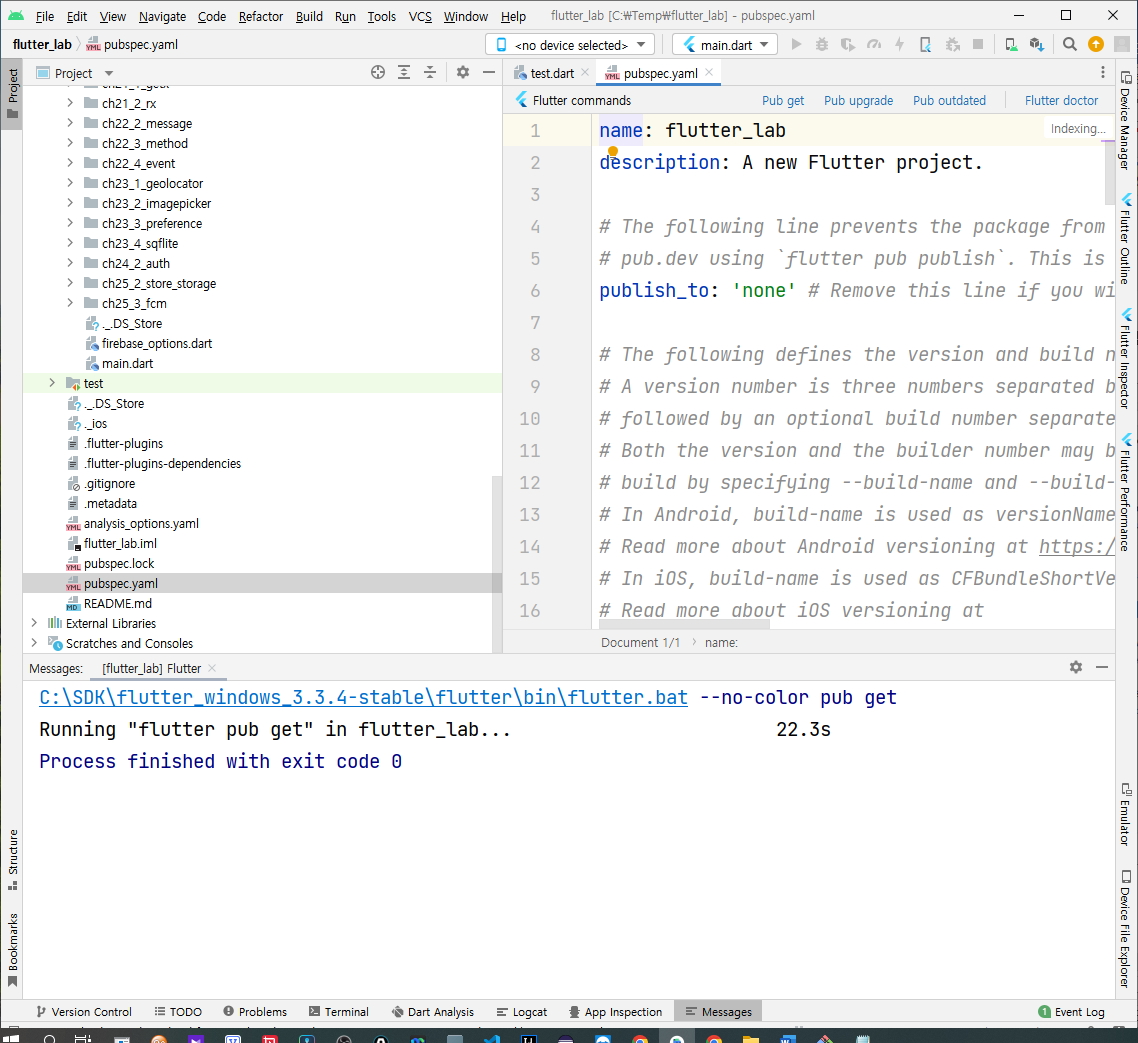Open the VCS menu
The image size is (1138, 1043).
[419, 16]
